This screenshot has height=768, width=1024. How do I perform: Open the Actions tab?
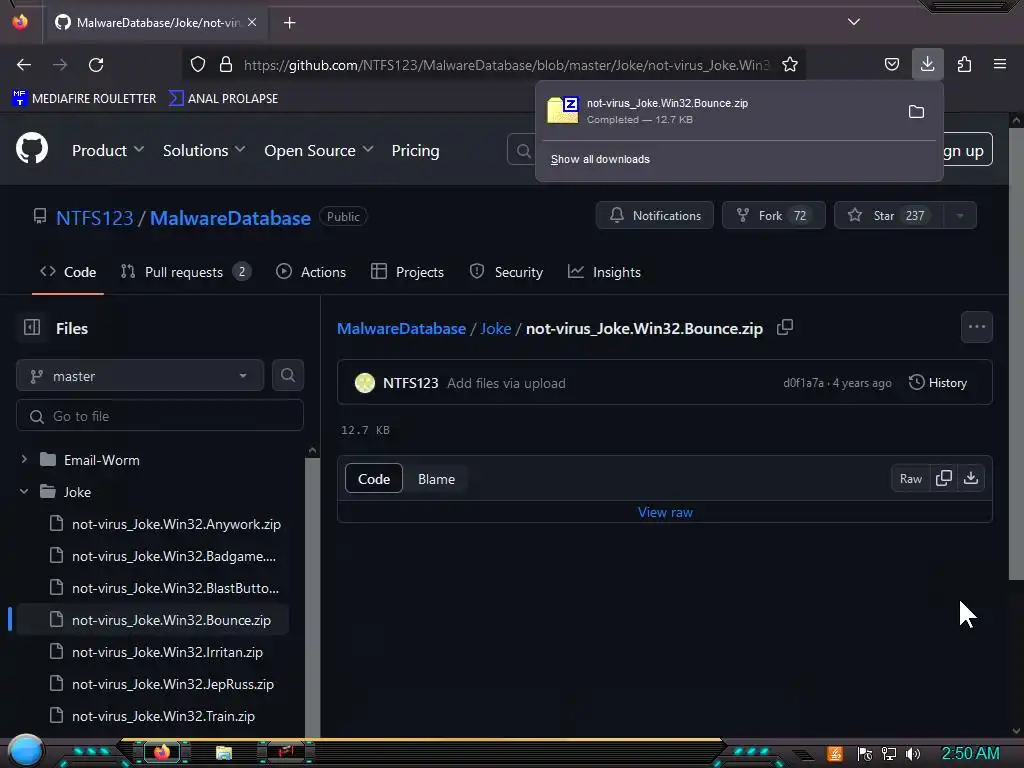[x=311, y=272]
